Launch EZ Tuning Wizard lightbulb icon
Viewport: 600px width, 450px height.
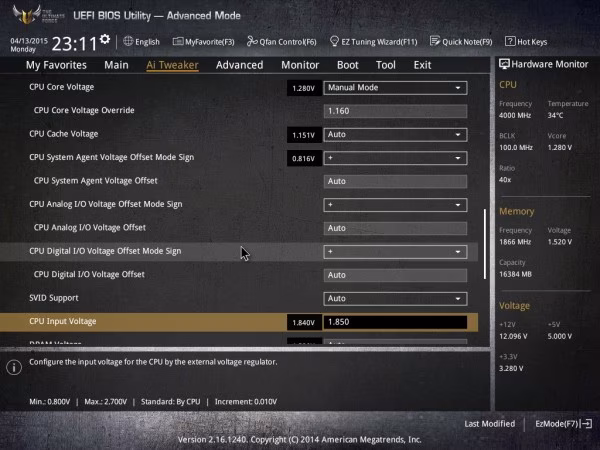click(334, 41)
